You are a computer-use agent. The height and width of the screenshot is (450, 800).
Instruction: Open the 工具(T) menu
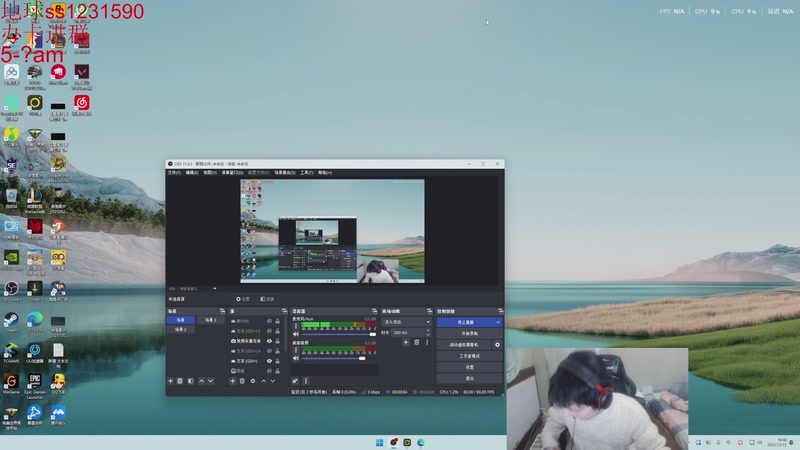tap(306, 172)
